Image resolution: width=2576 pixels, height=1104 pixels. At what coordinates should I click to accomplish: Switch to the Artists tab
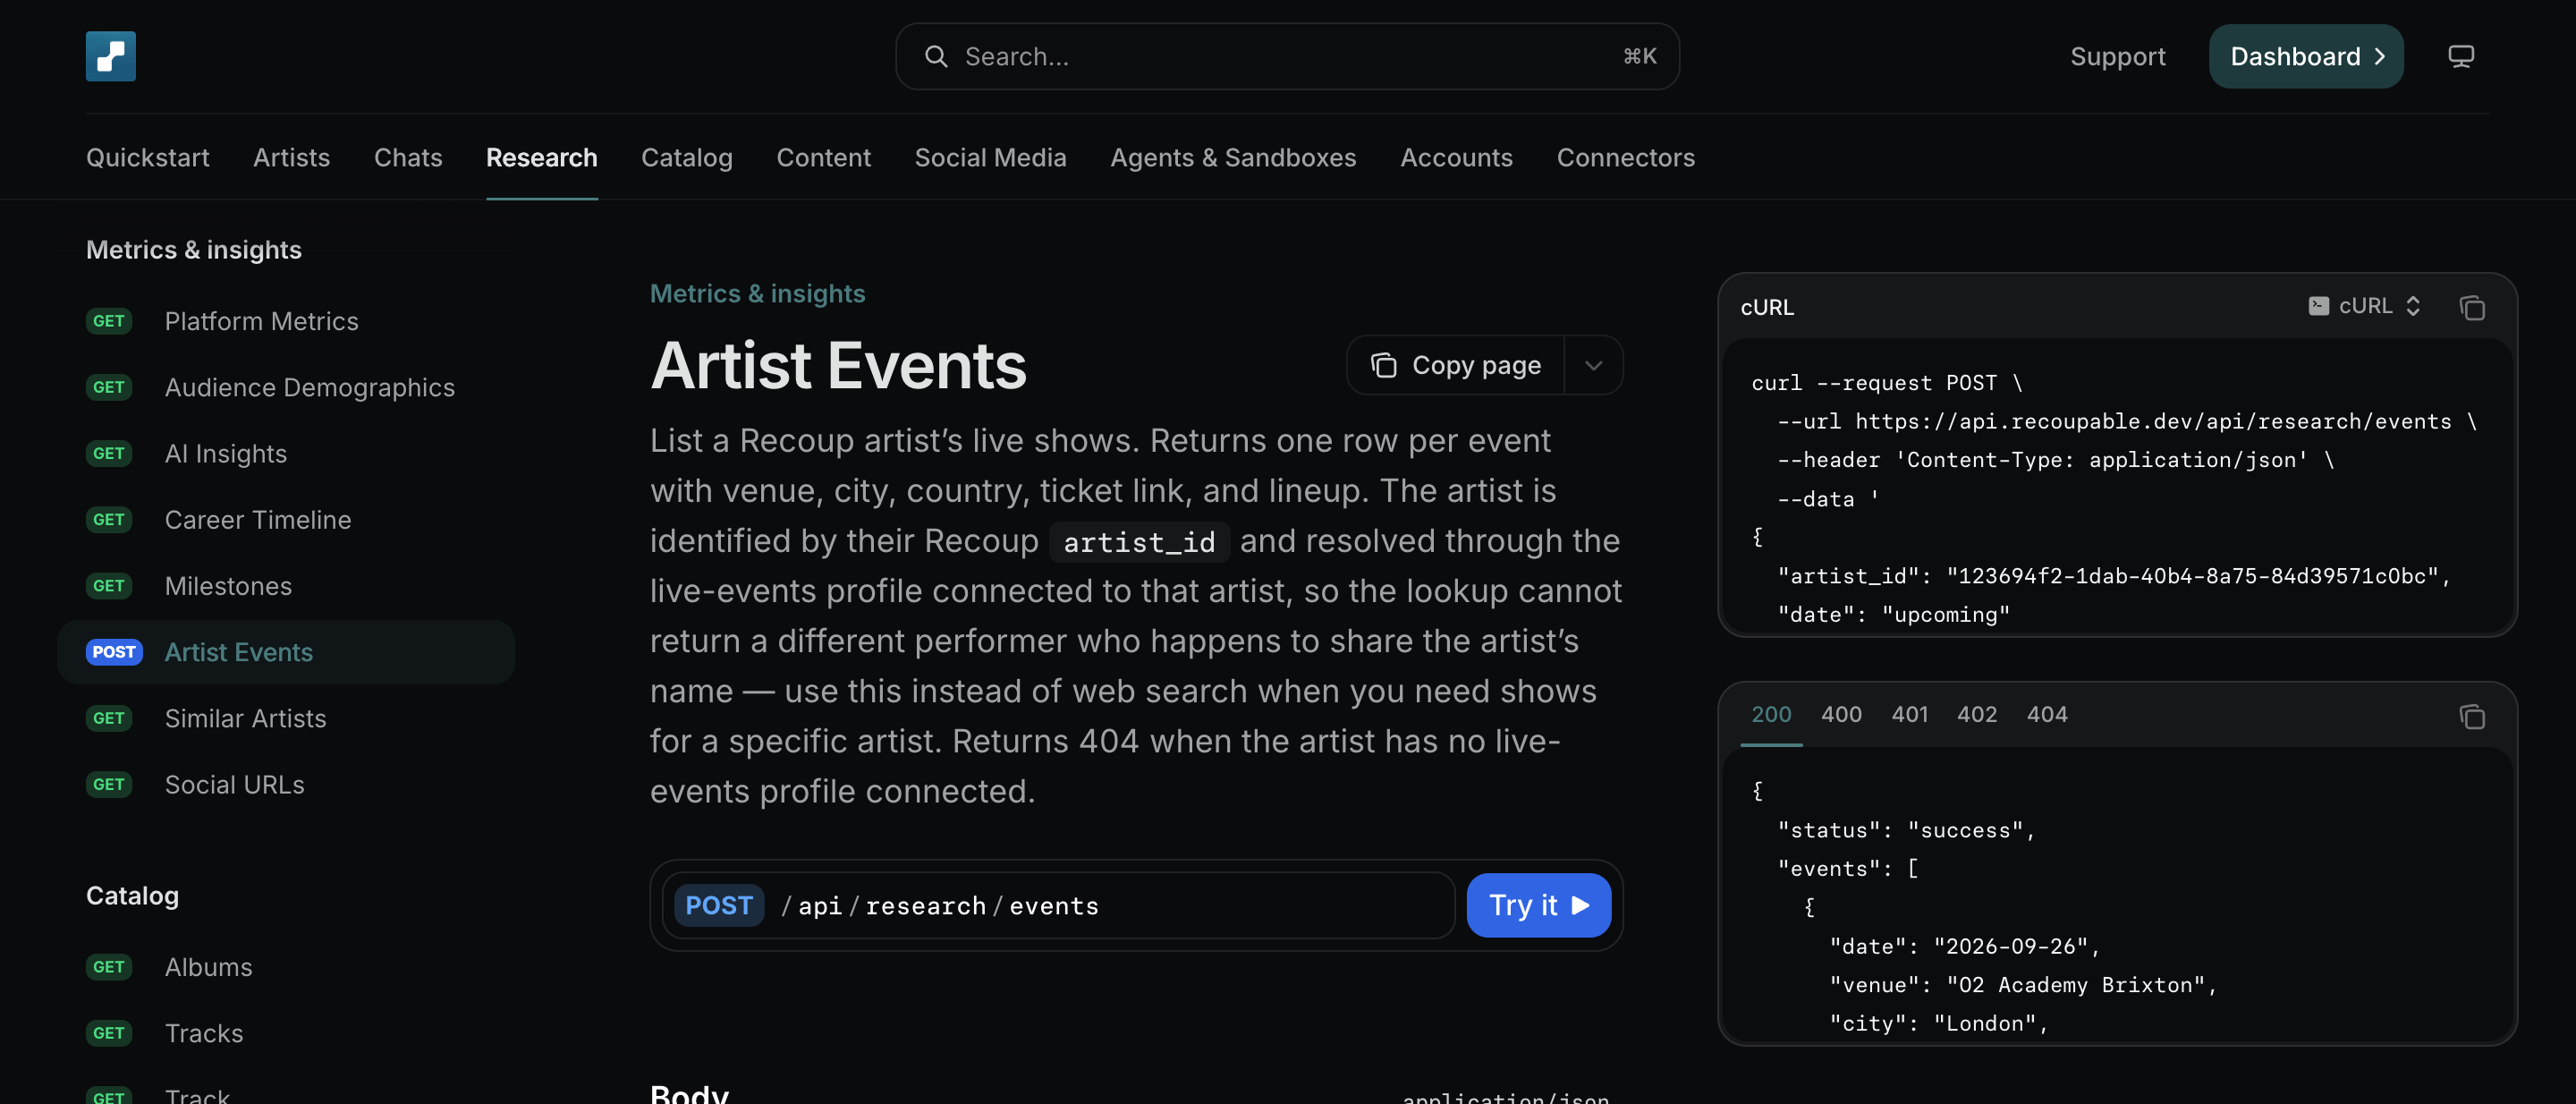coord(291,157)
